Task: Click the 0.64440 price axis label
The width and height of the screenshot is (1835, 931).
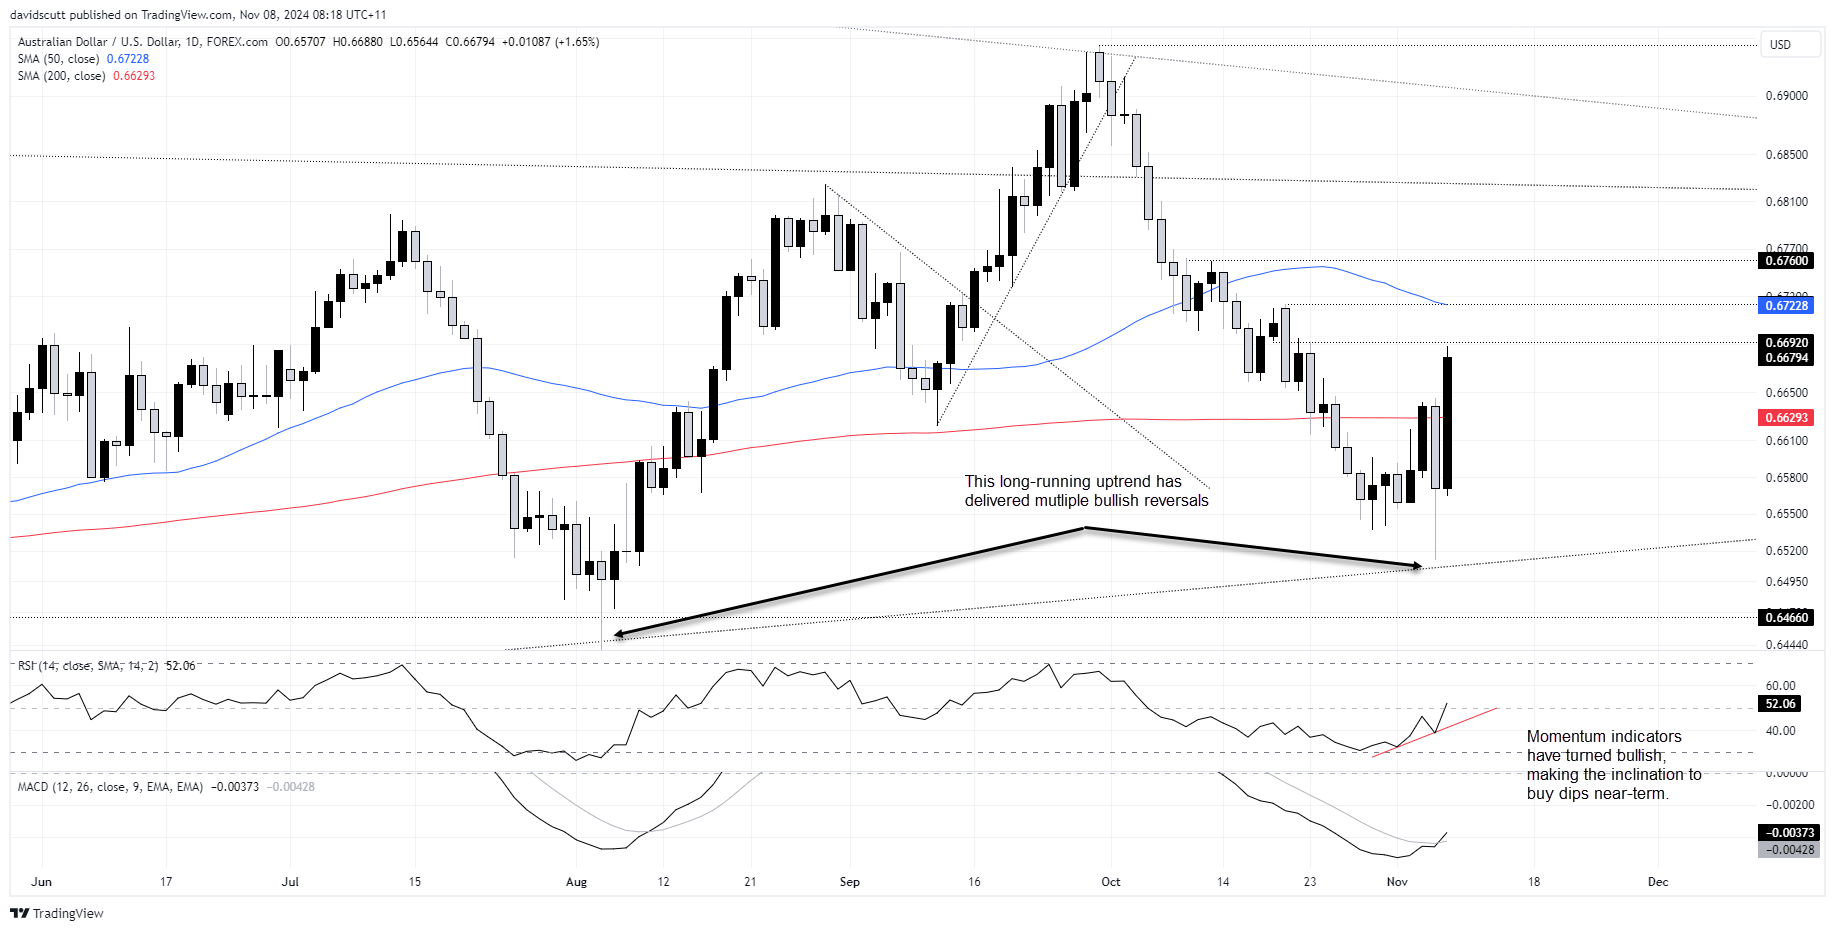Action: pos(1786,645)
